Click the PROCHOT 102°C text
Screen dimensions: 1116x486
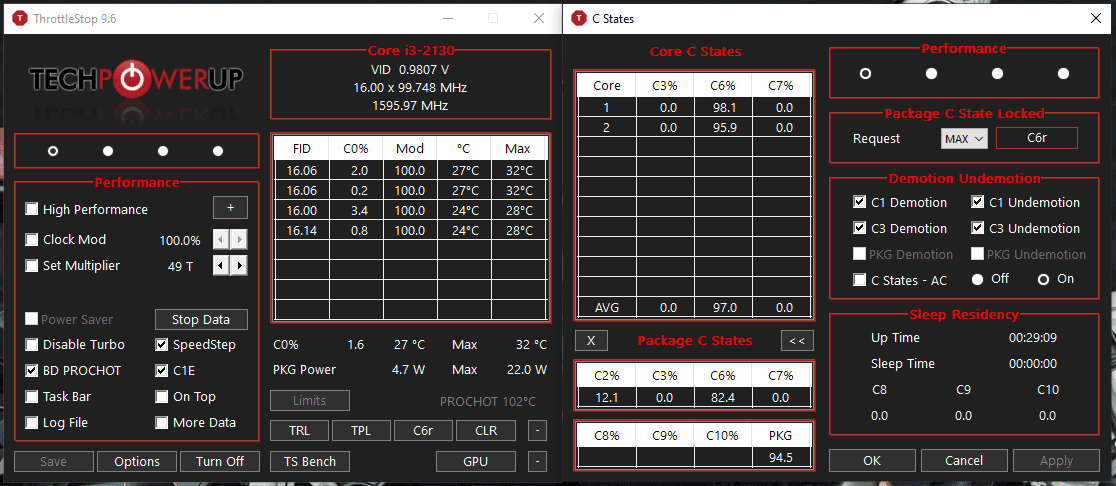(488, 401)
